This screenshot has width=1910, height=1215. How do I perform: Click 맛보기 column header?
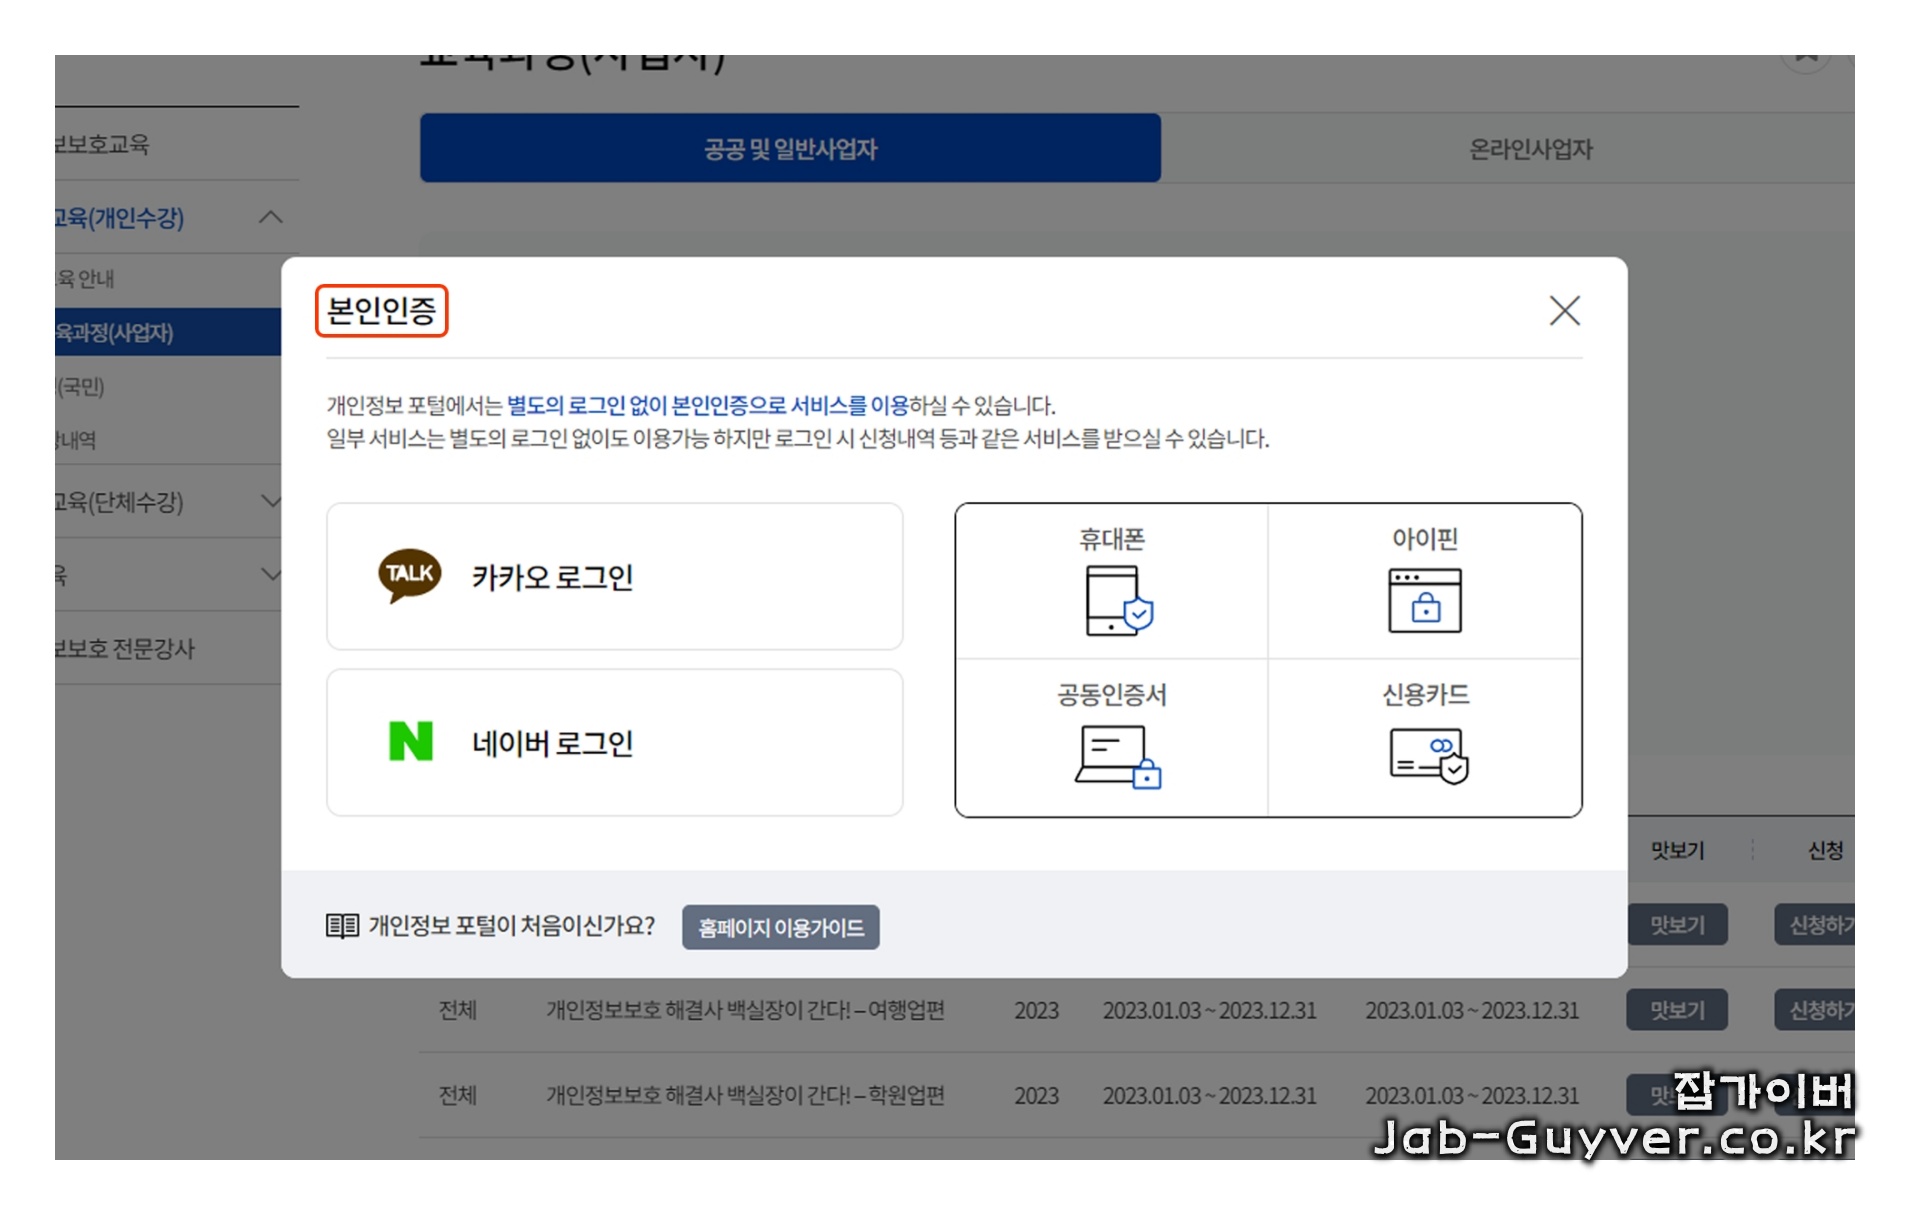click(x=1677, y=850)
